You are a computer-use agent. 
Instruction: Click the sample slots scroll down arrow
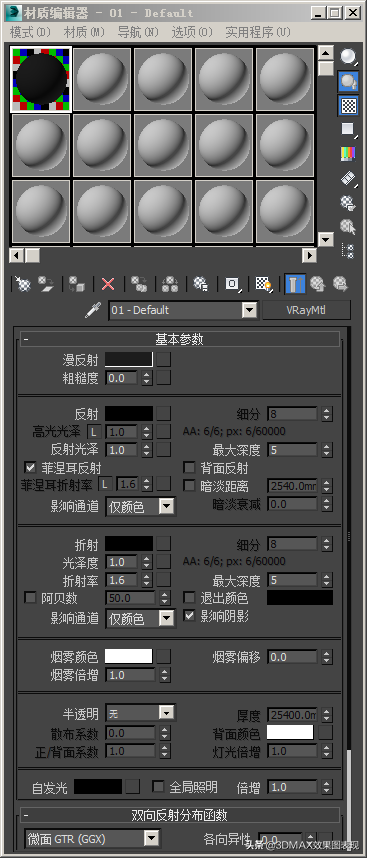[326, 240]
